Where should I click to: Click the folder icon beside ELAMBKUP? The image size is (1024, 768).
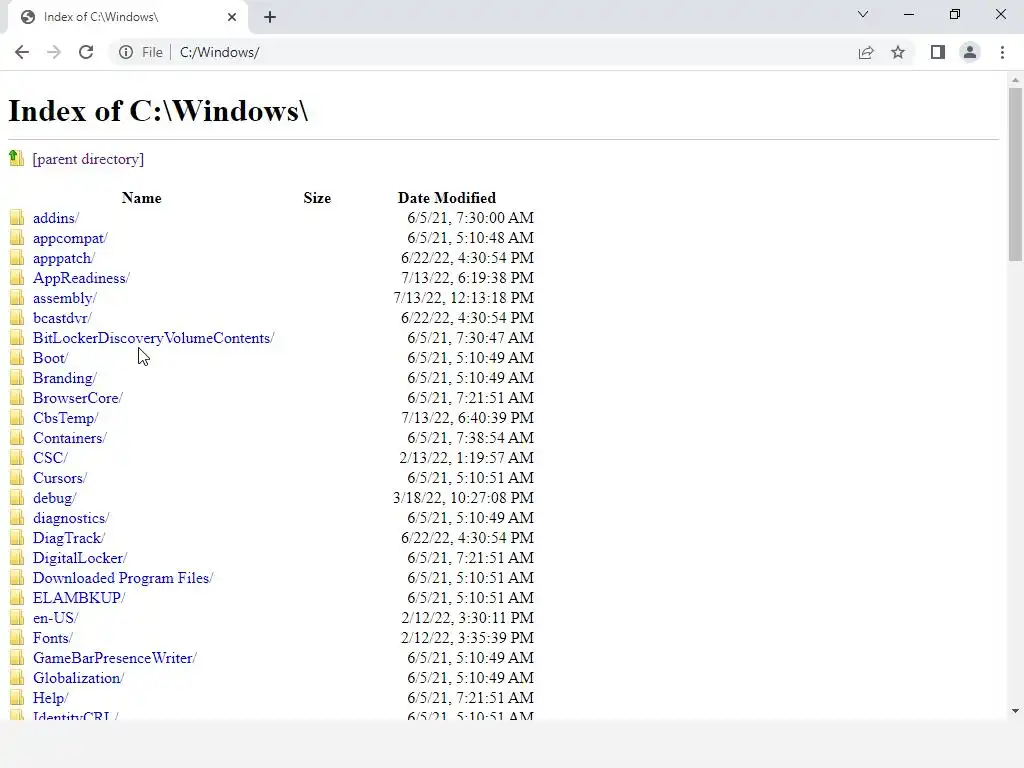17,598
